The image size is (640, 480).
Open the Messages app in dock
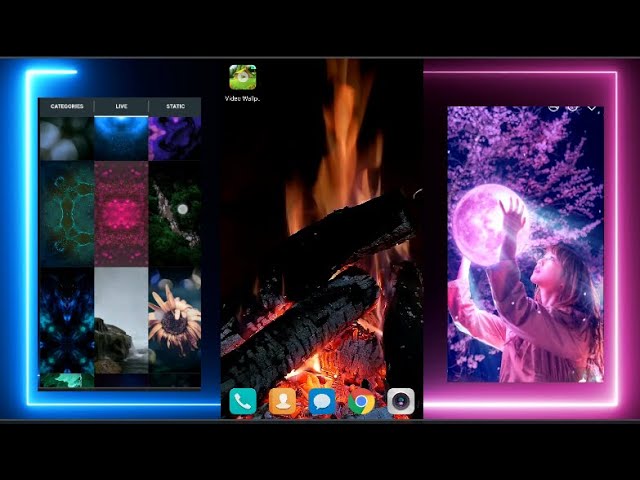click(322, 401)
